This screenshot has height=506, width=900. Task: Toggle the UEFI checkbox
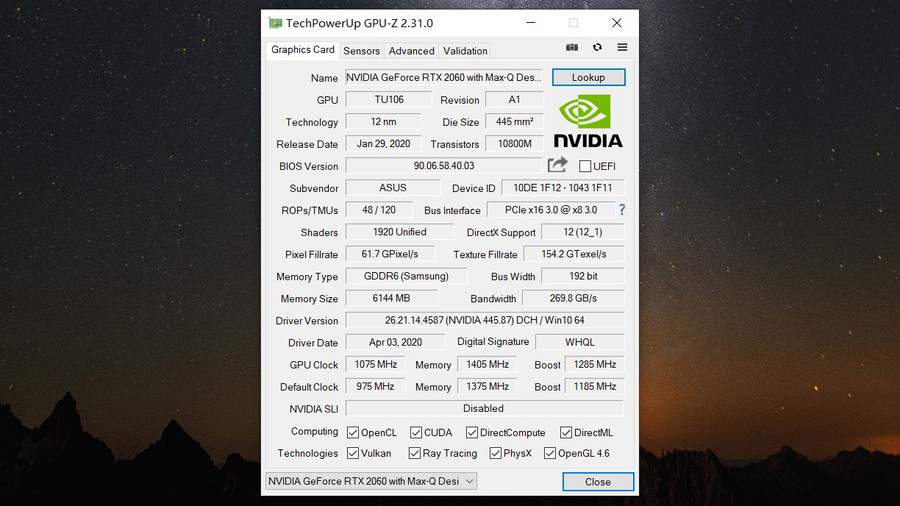coord(585,166)
